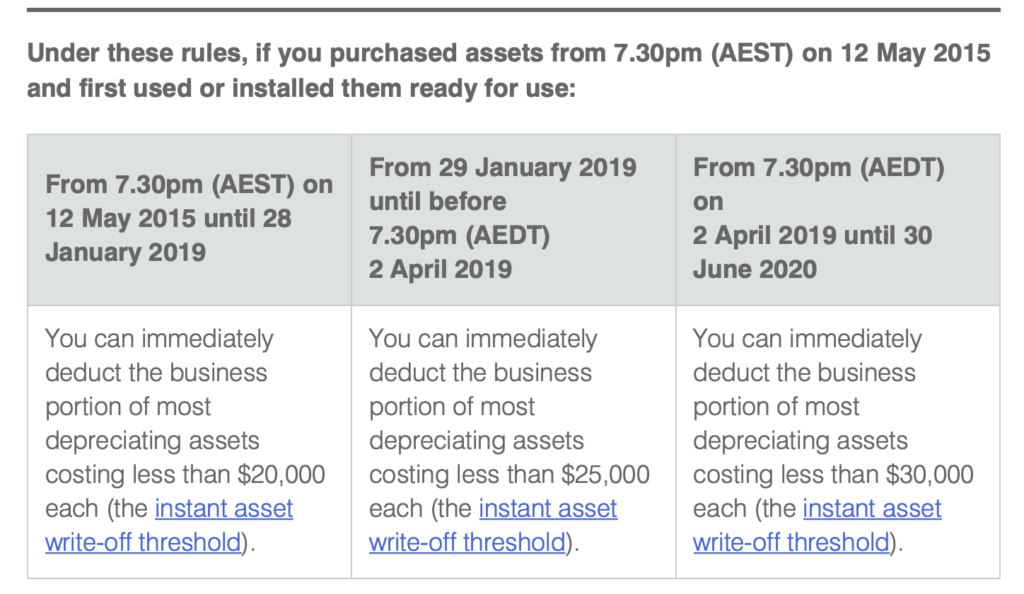
Task: Select the '12 May 2015 until 28 January 2019' header cell
Action: click(189, 218)
